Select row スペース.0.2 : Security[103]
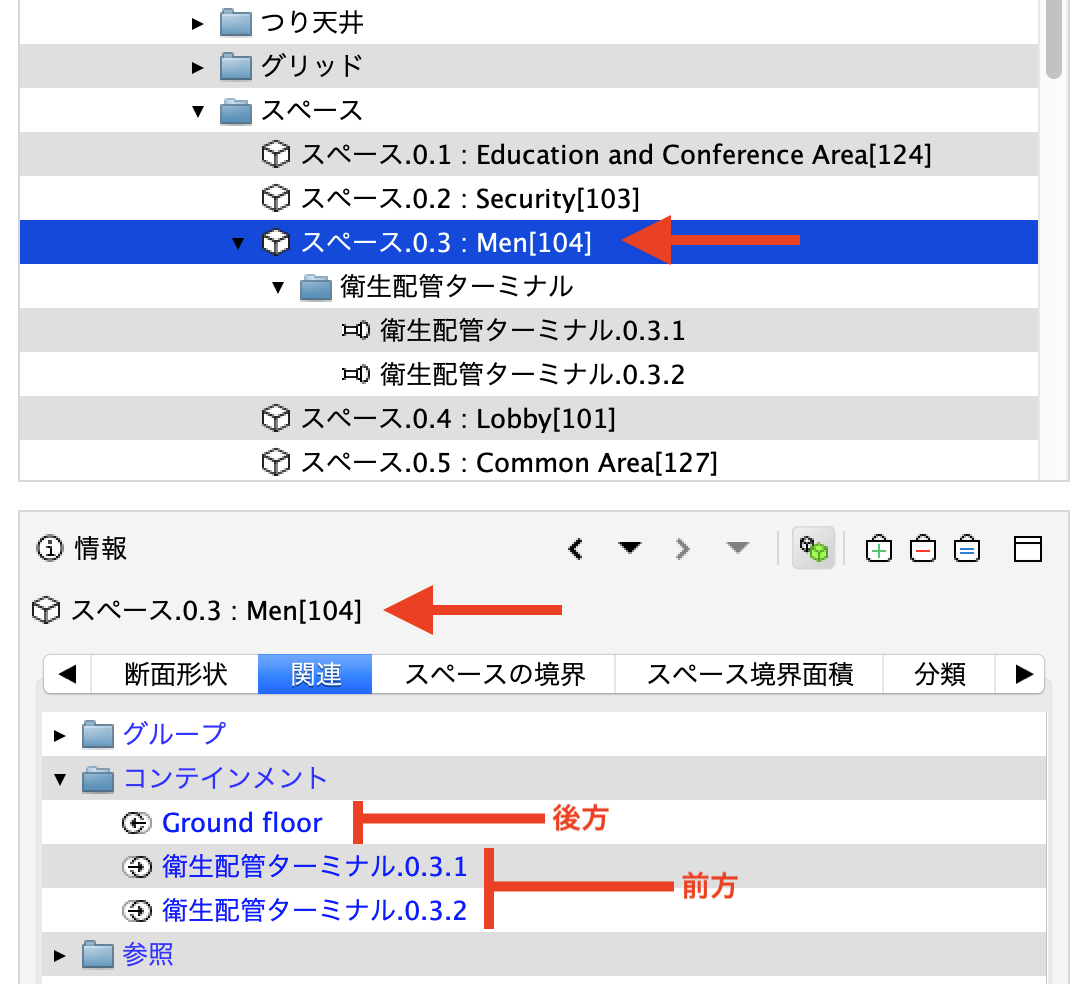Screen dimensions: 1088x984 [x=529, y=198]
